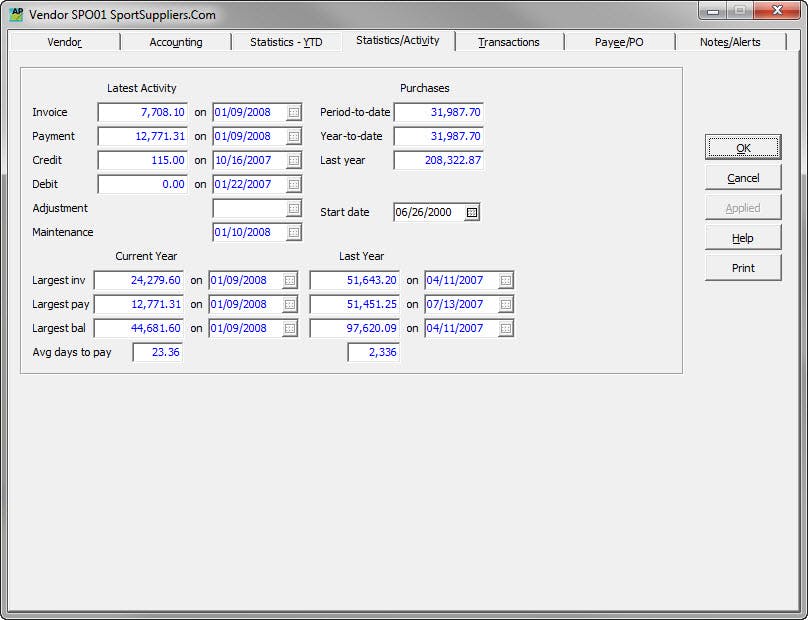808x620 pixels.
Task: Minimize the Vendor SPO01 window
Action: pos(713,11)
